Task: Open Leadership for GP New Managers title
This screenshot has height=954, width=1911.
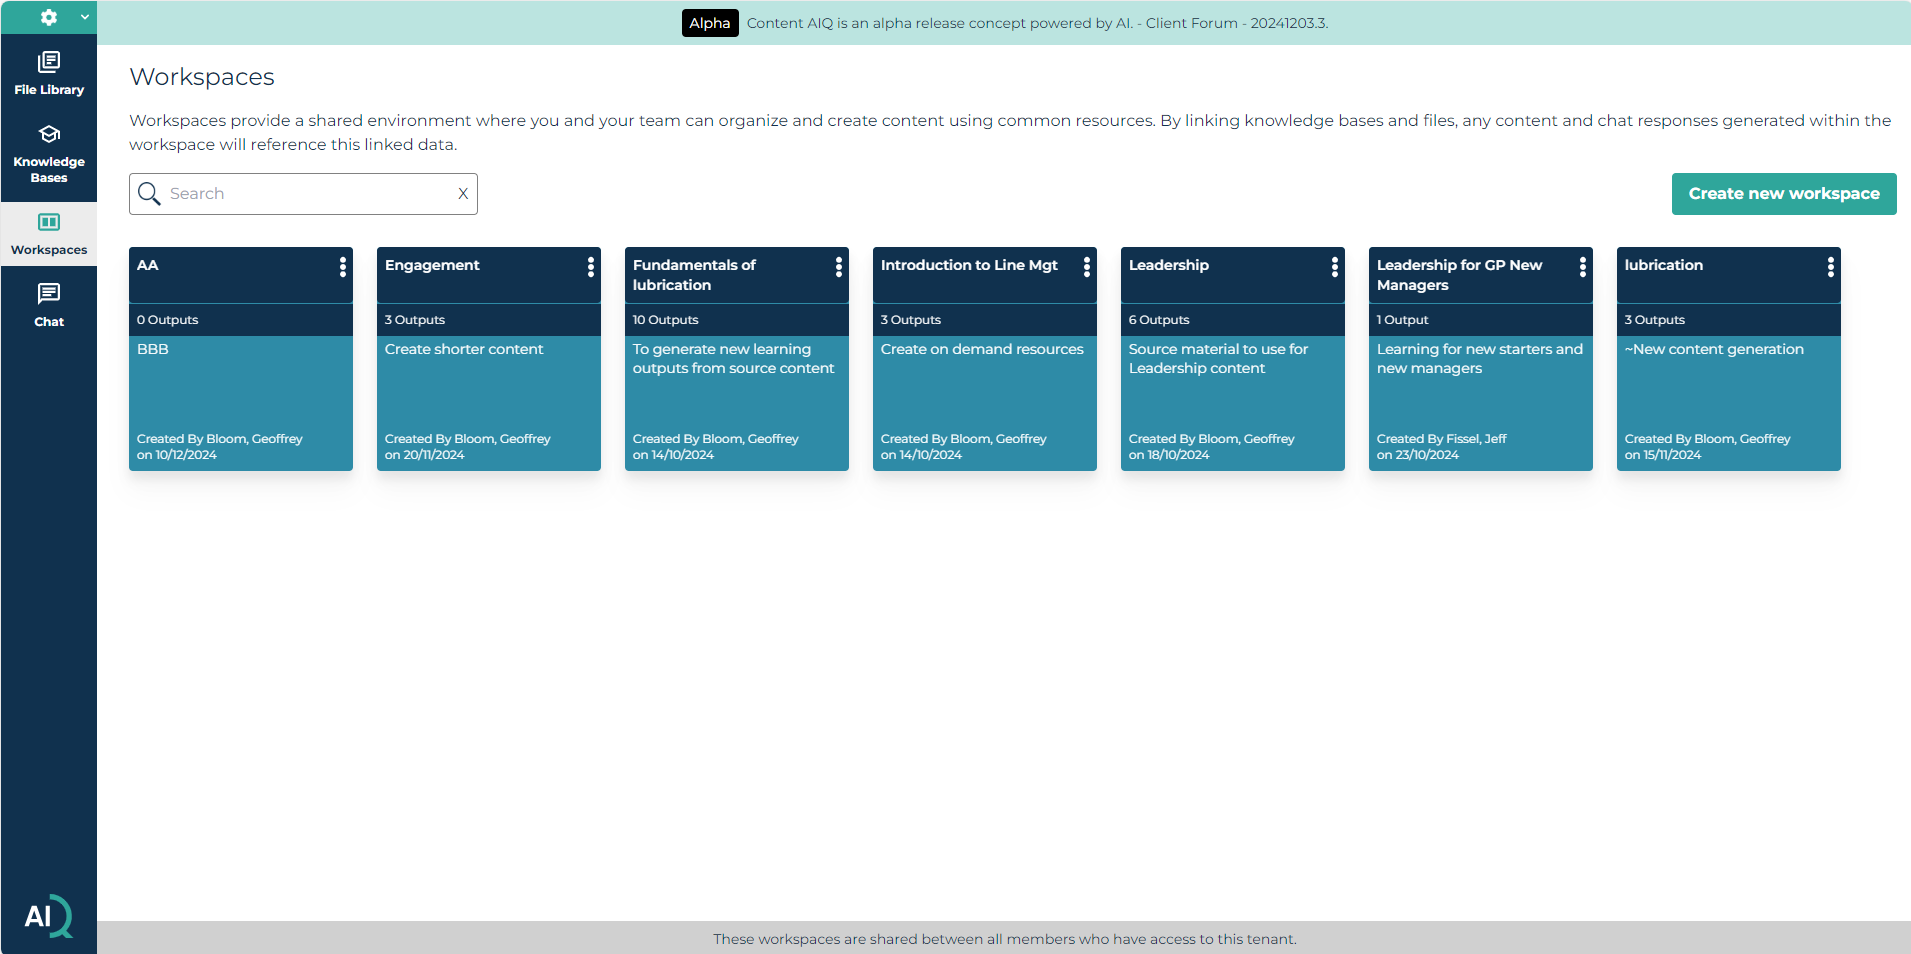Action: [1459, 275]
